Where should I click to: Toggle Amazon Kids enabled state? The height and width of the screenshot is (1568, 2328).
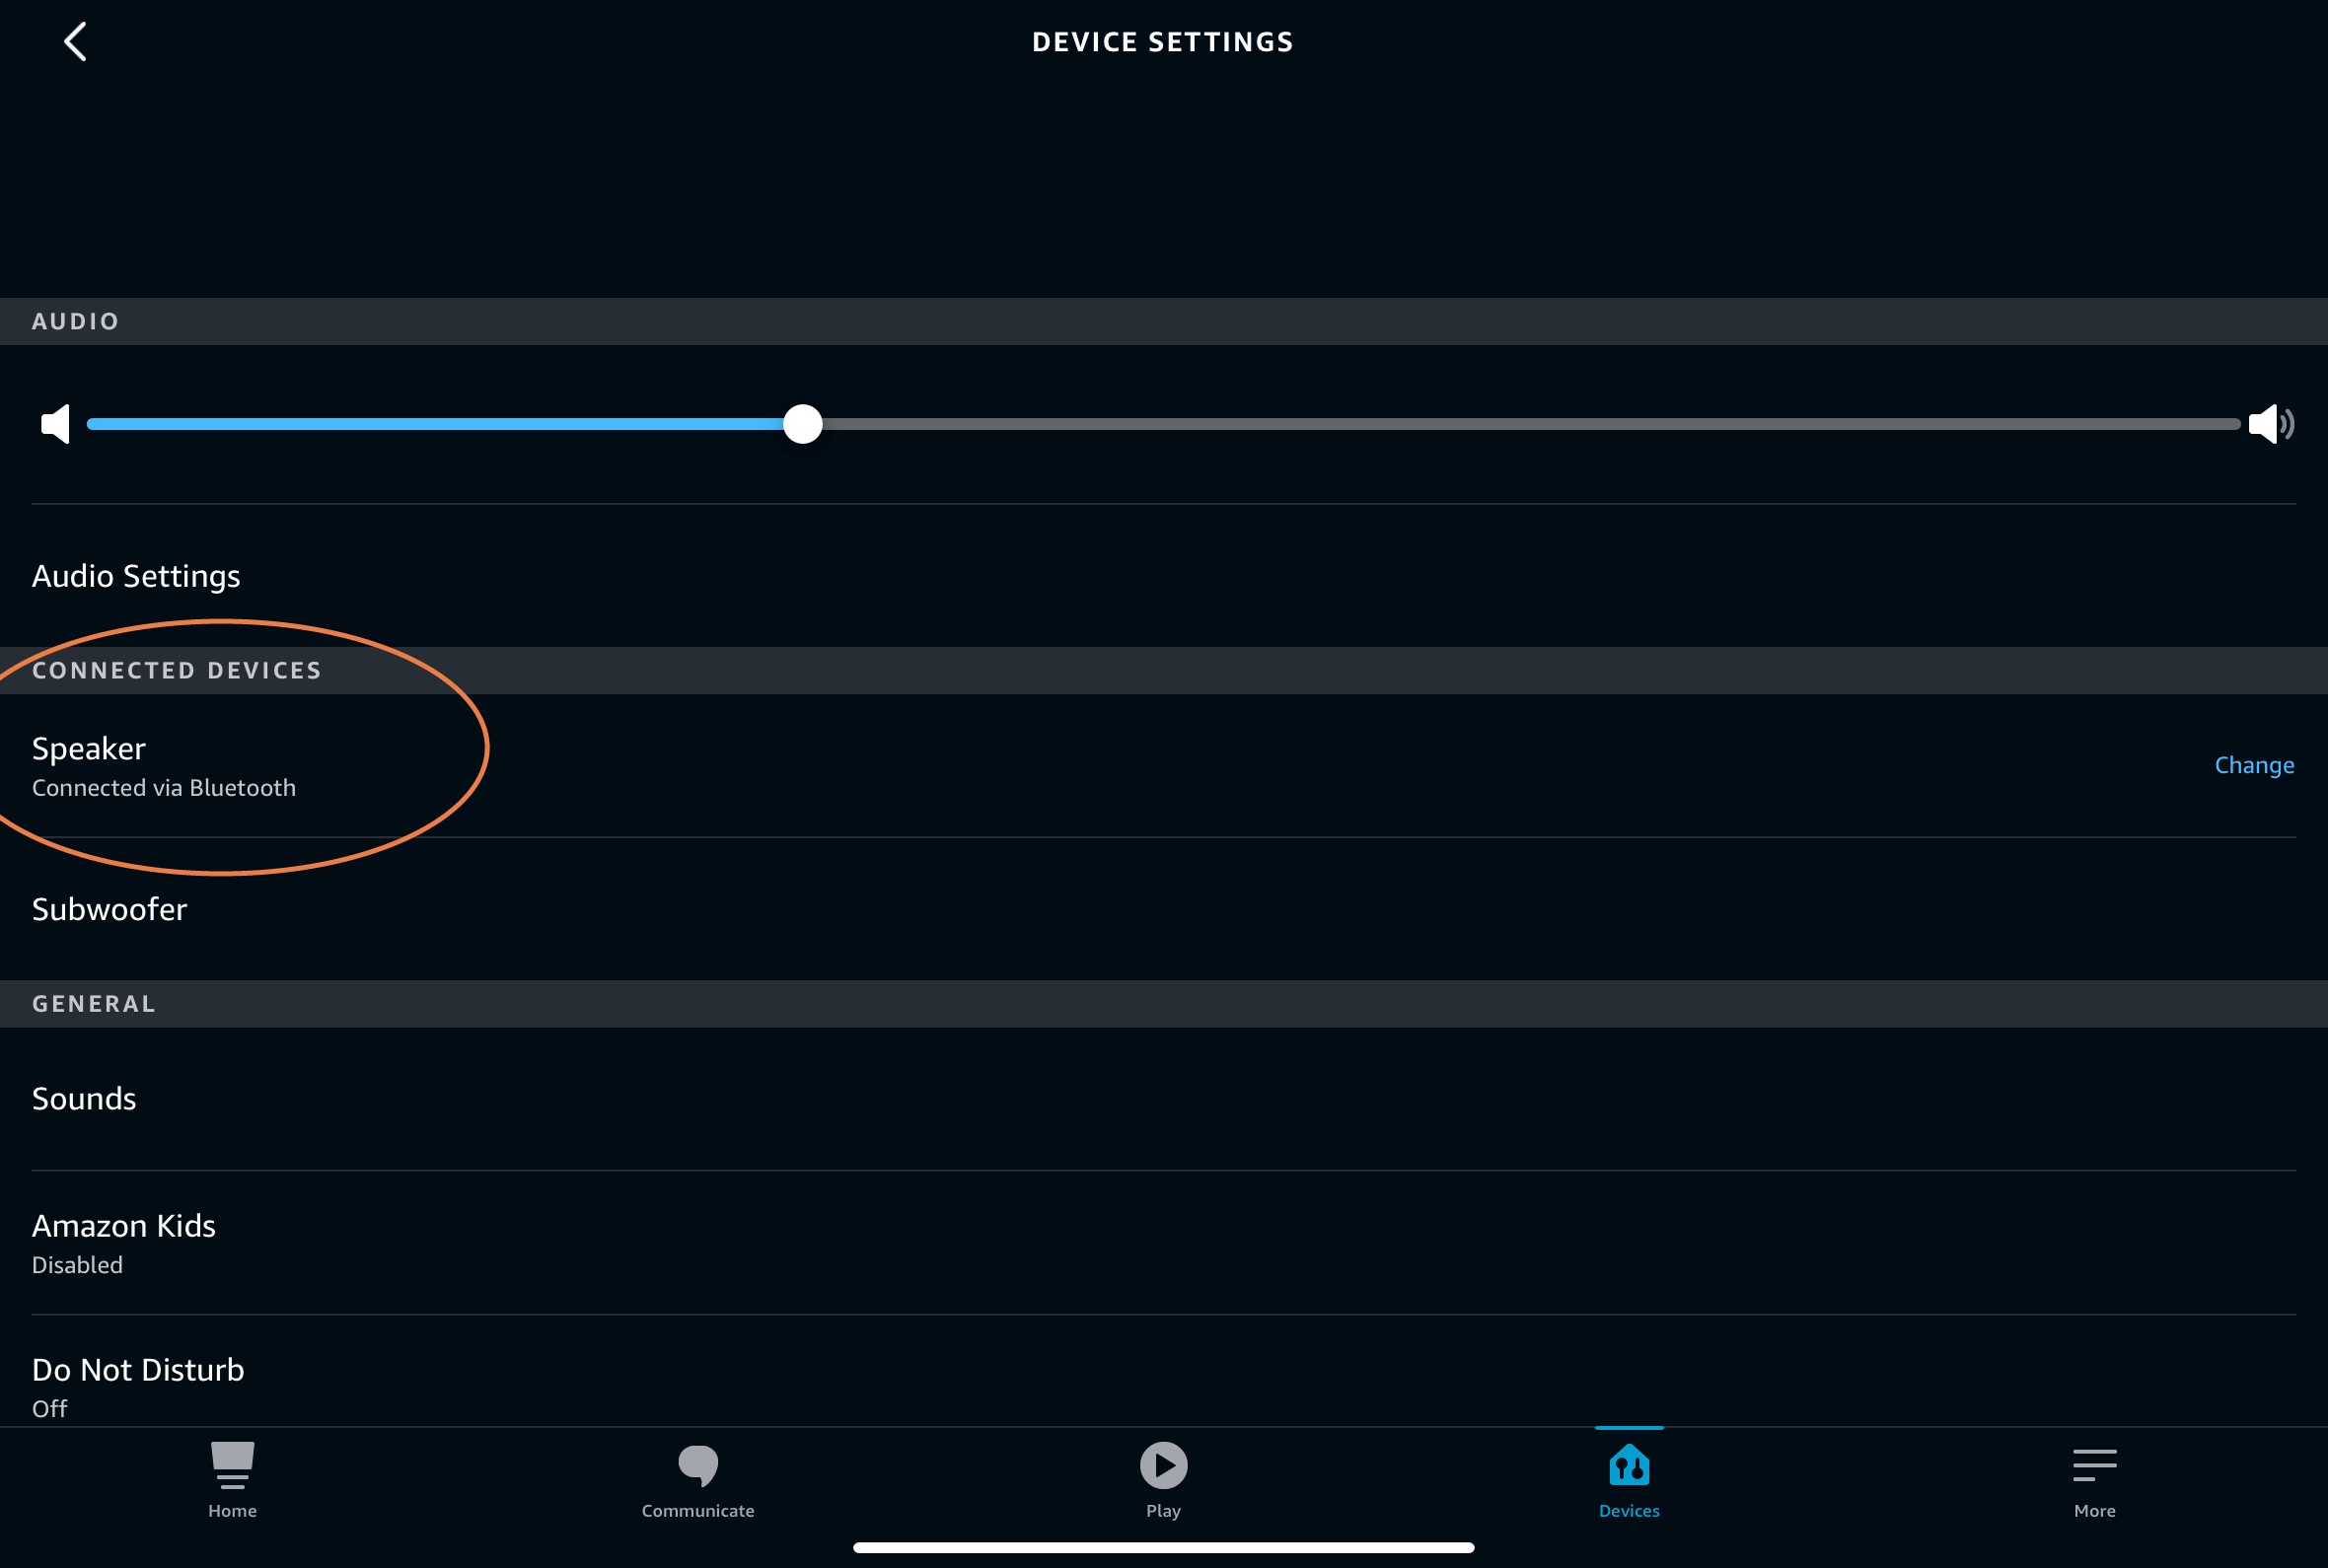point(1164,1241)
